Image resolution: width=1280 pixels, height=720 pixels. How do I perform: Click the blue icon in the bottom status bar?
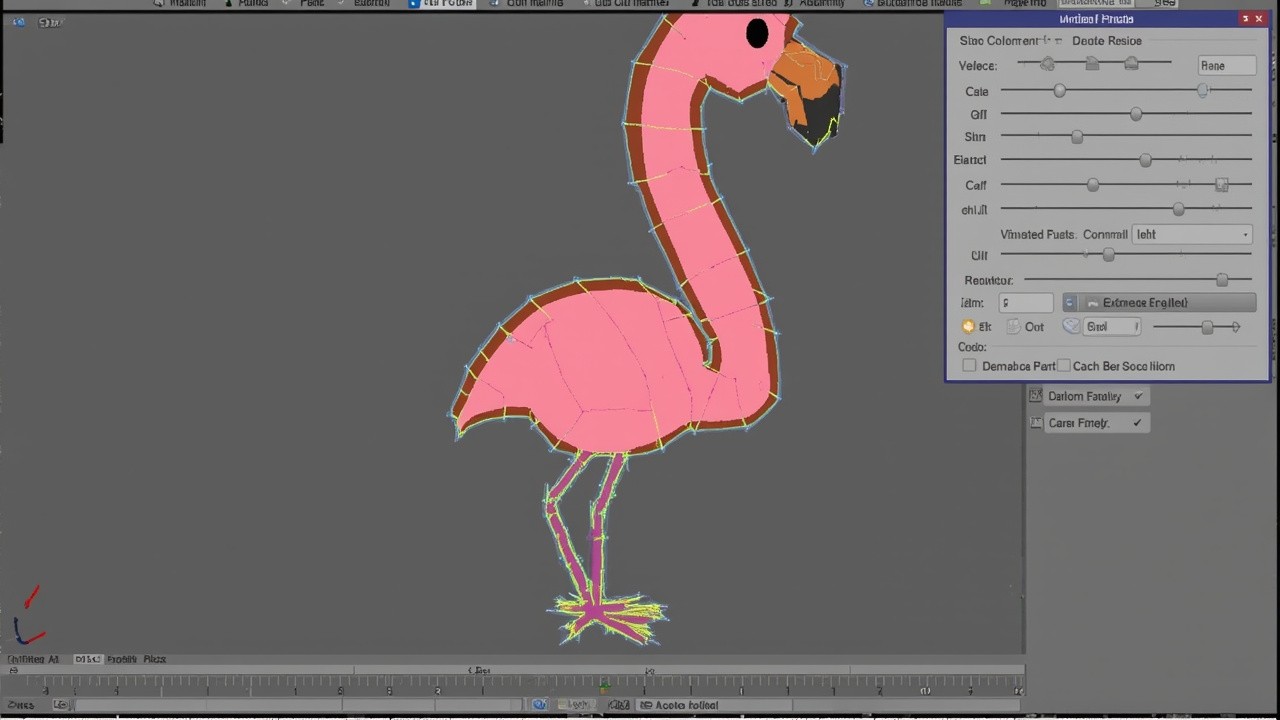coord(540,705)
